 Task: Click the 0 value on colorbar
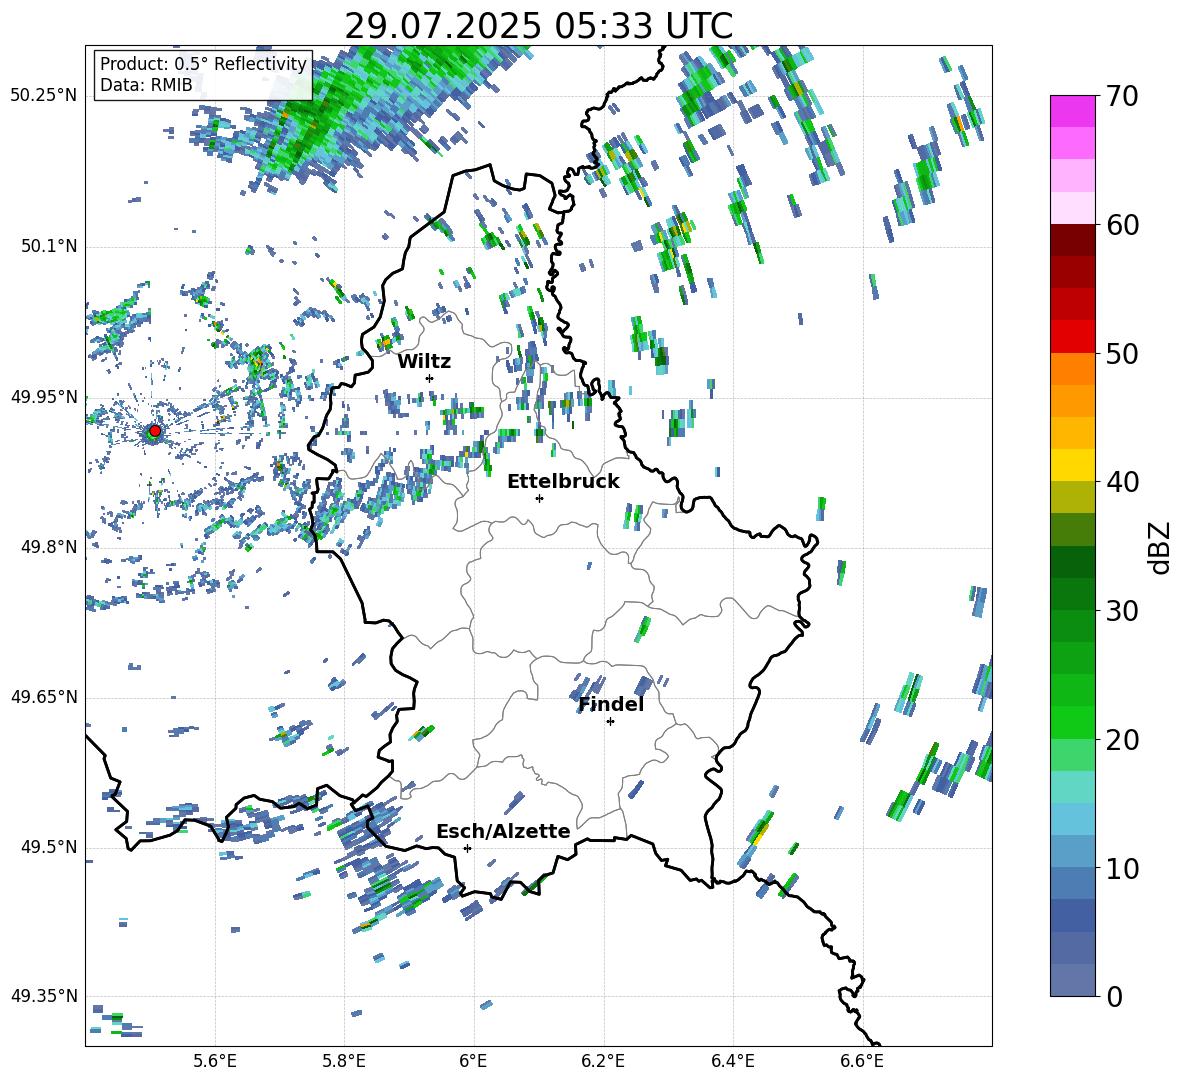click(x=1114, y=997)
